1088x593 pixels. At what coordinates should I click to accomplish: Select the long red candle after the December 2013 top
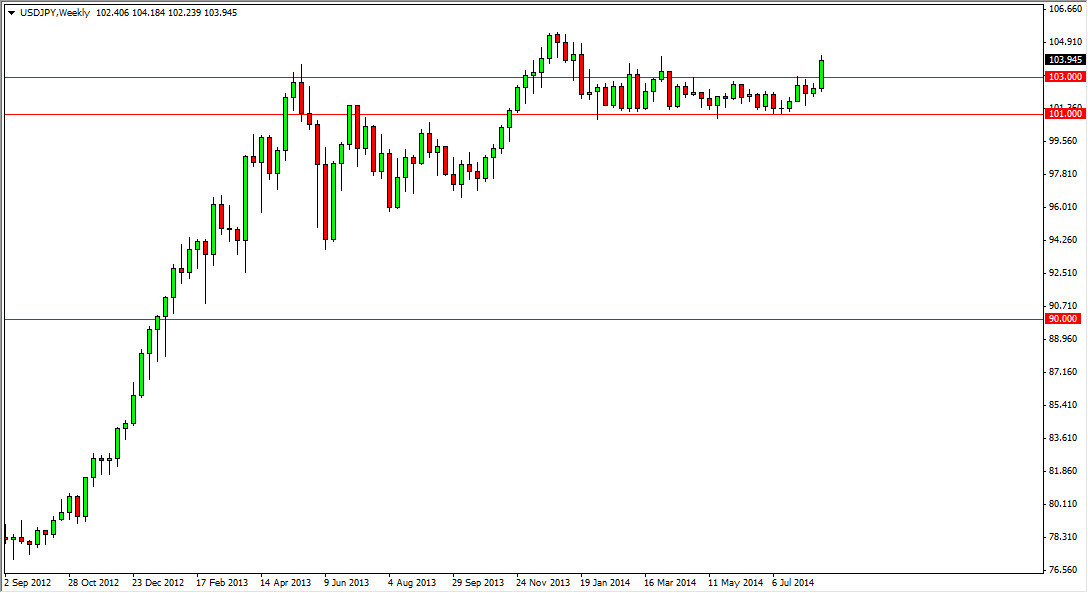[x=582, y=75]
